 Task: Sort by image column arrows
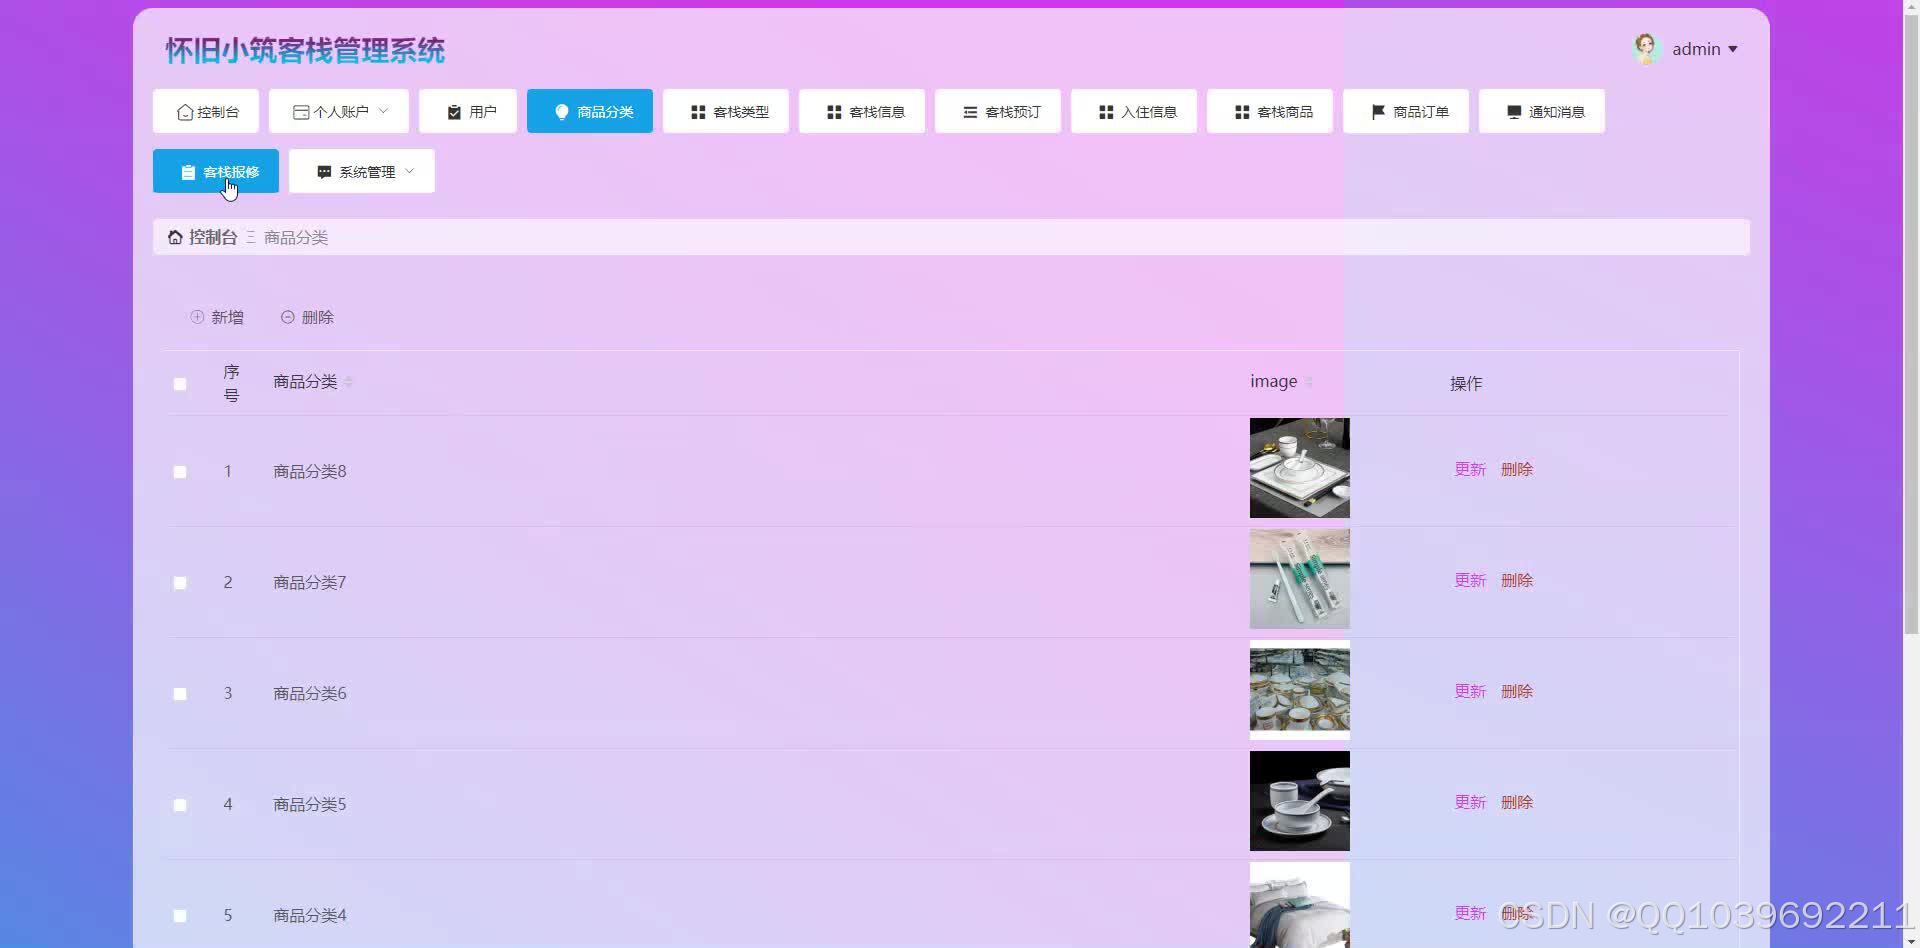(x=1308, y=382)
